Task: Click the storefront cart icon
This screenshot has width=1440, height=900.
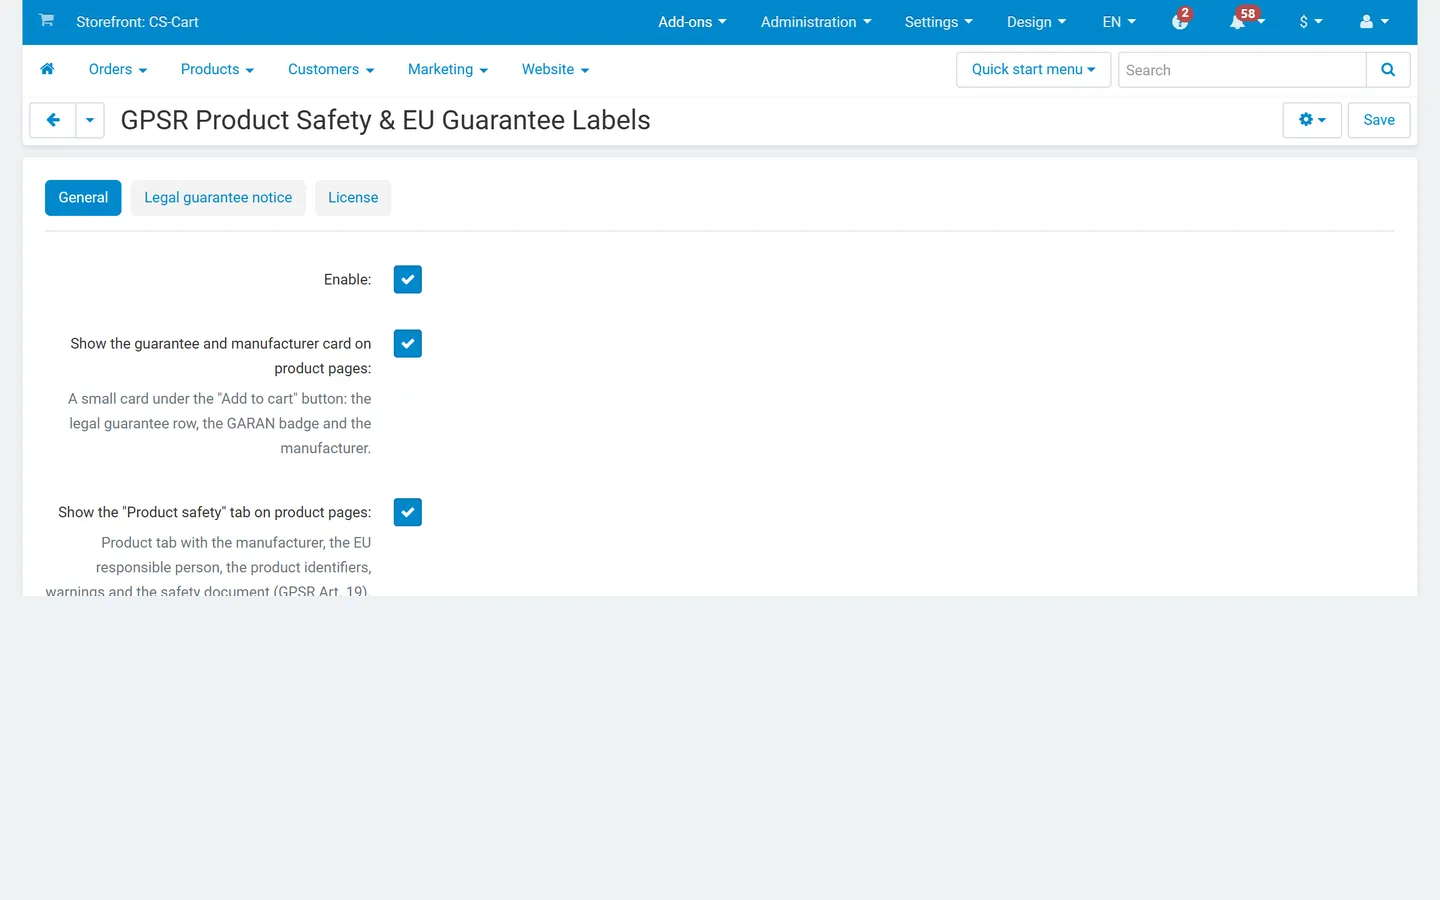Action: (46, 20)
